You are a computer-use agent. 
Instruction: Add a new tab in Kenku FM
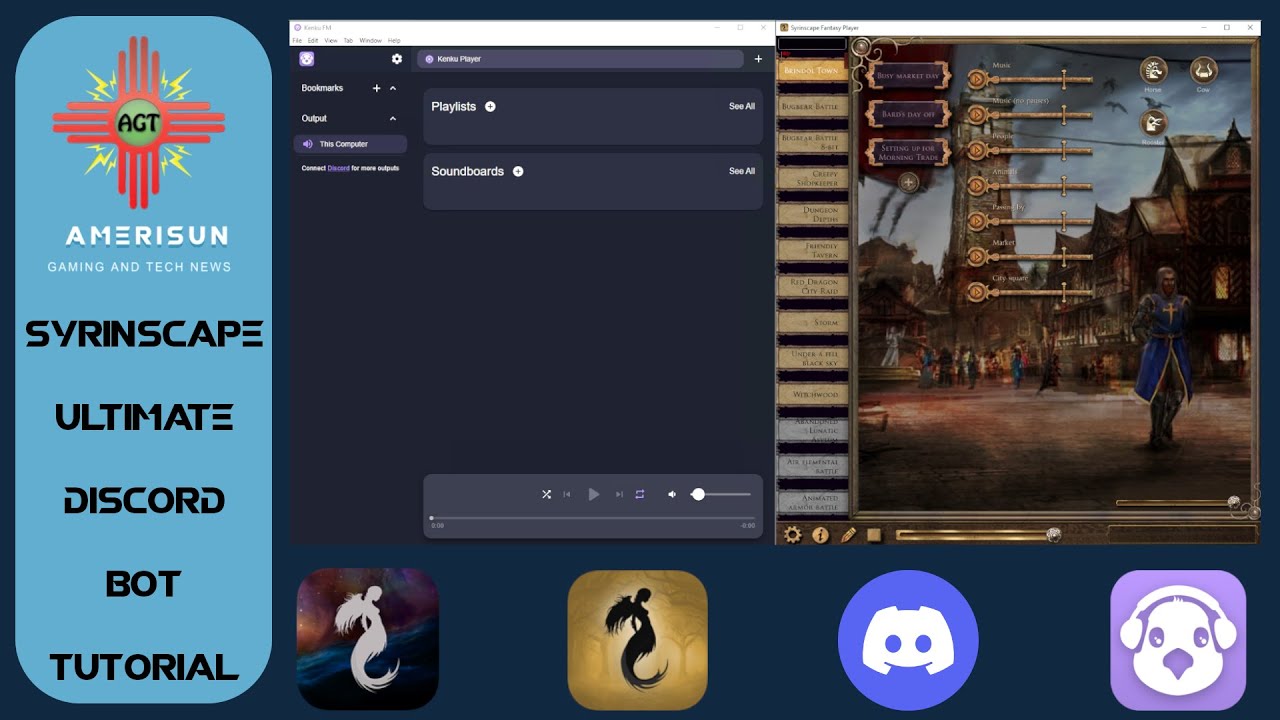tap(758, 59)
